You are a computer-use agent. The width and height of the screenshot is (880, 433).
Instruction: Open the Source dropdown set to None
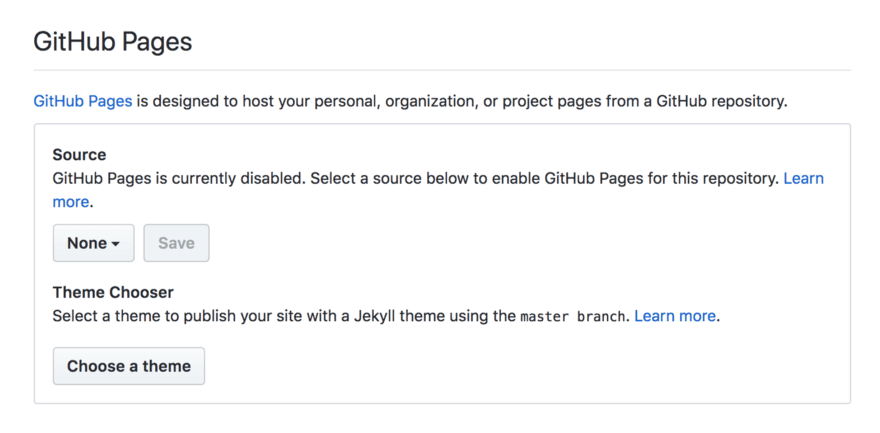(92, 243)
